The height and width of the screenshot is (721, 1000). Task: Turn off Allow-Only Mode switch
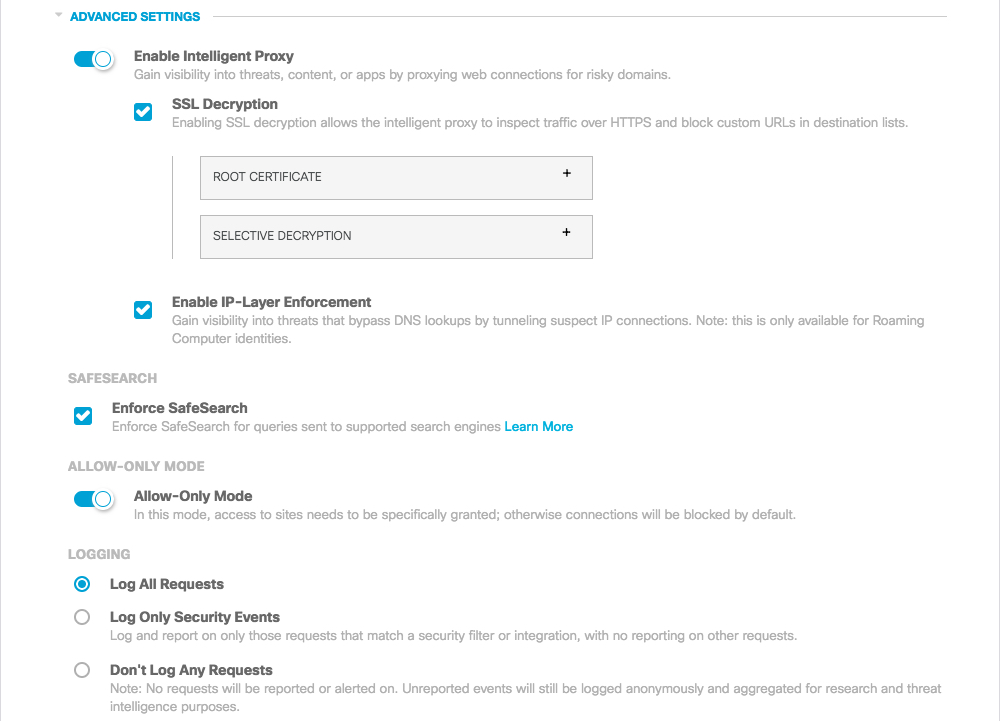pos(94,499)
